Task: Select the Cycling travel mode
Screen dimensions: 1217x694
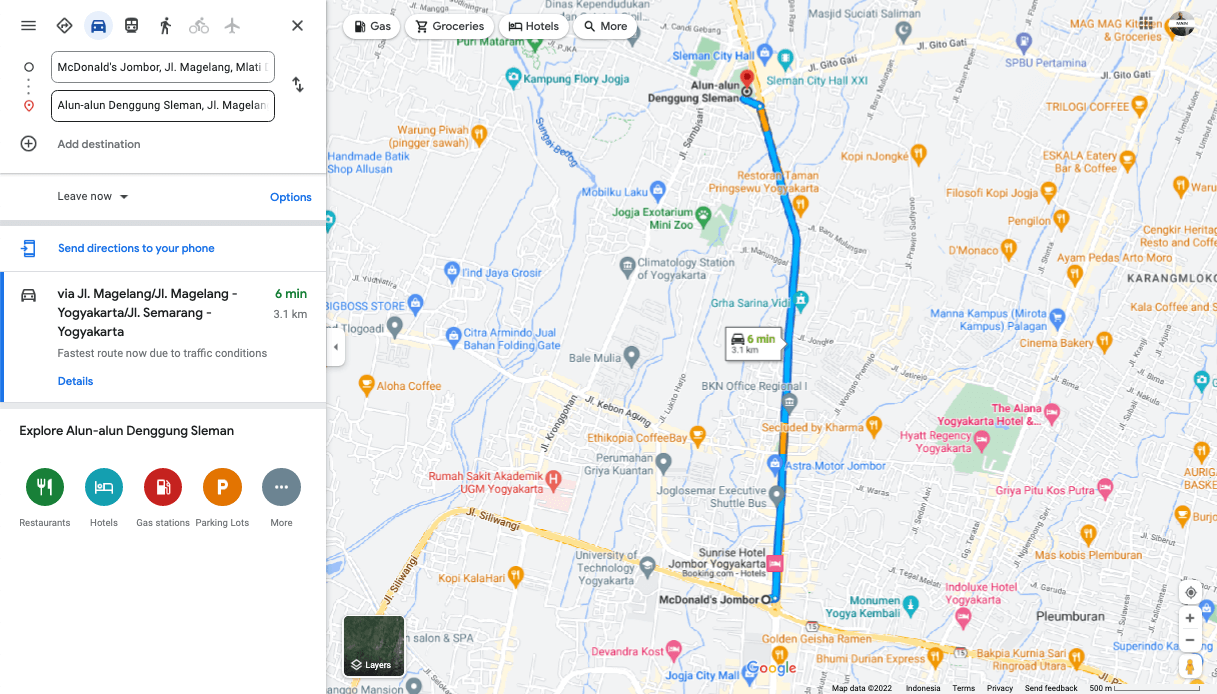Action: 199,26
